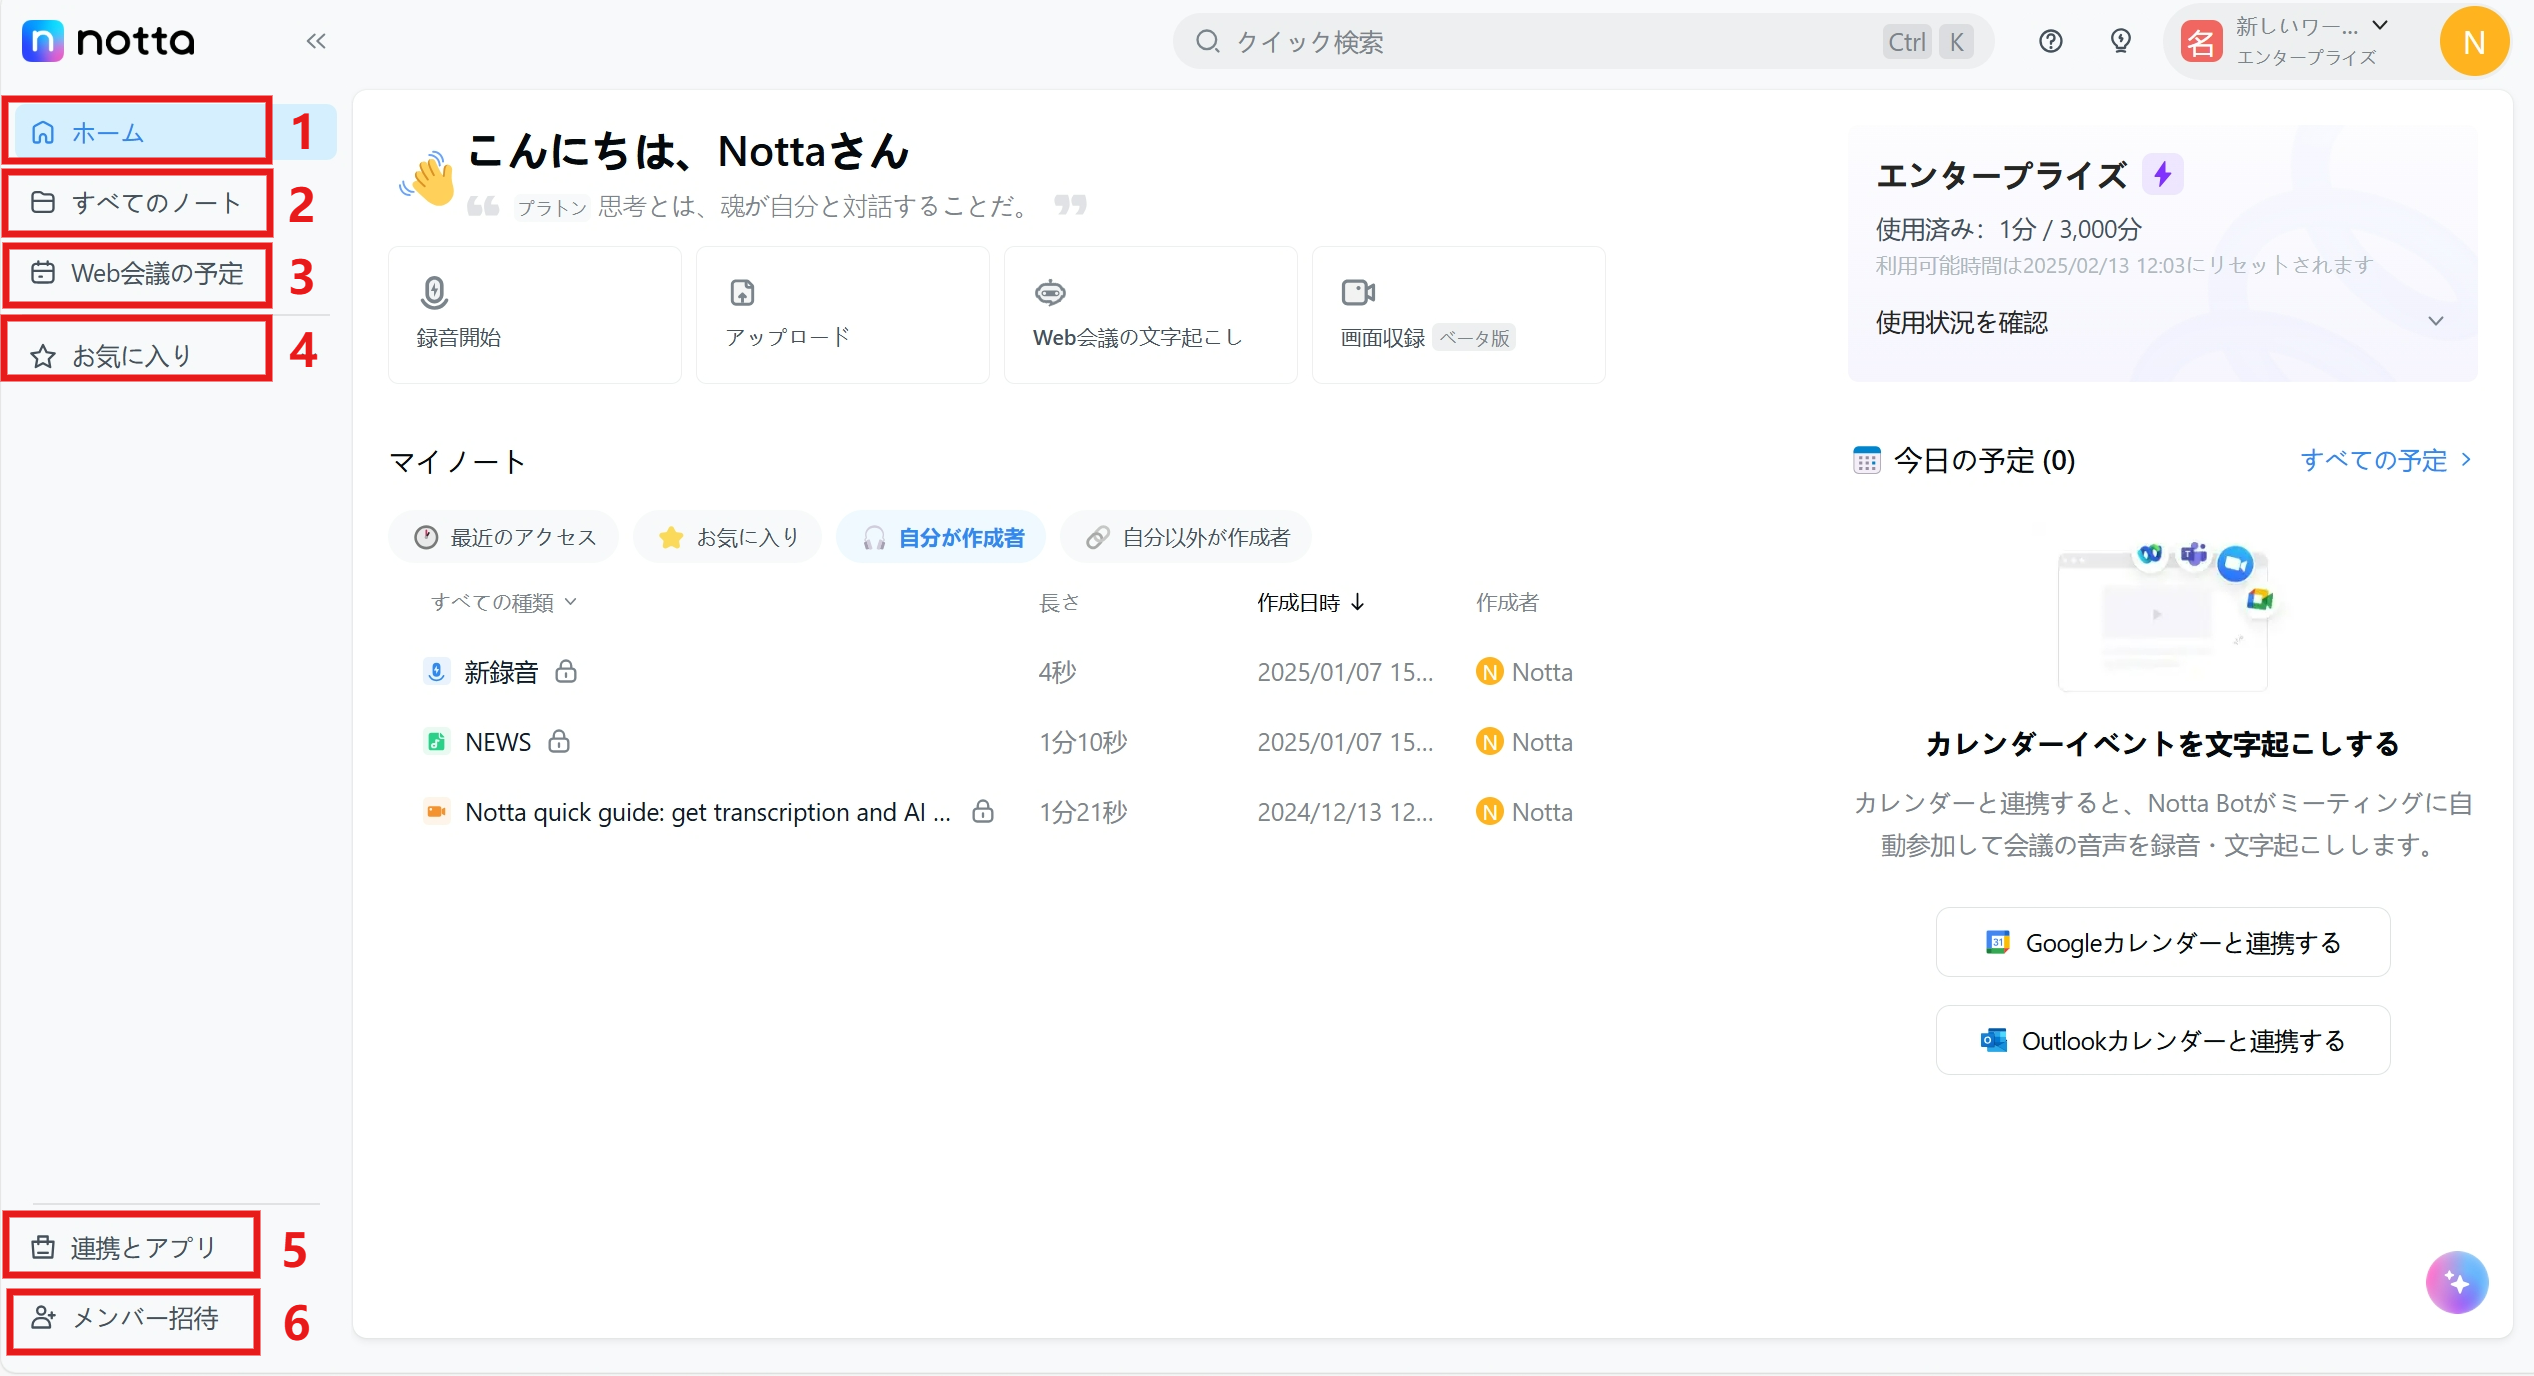Open Web会議の文字起こし card

coord(1150,315)
